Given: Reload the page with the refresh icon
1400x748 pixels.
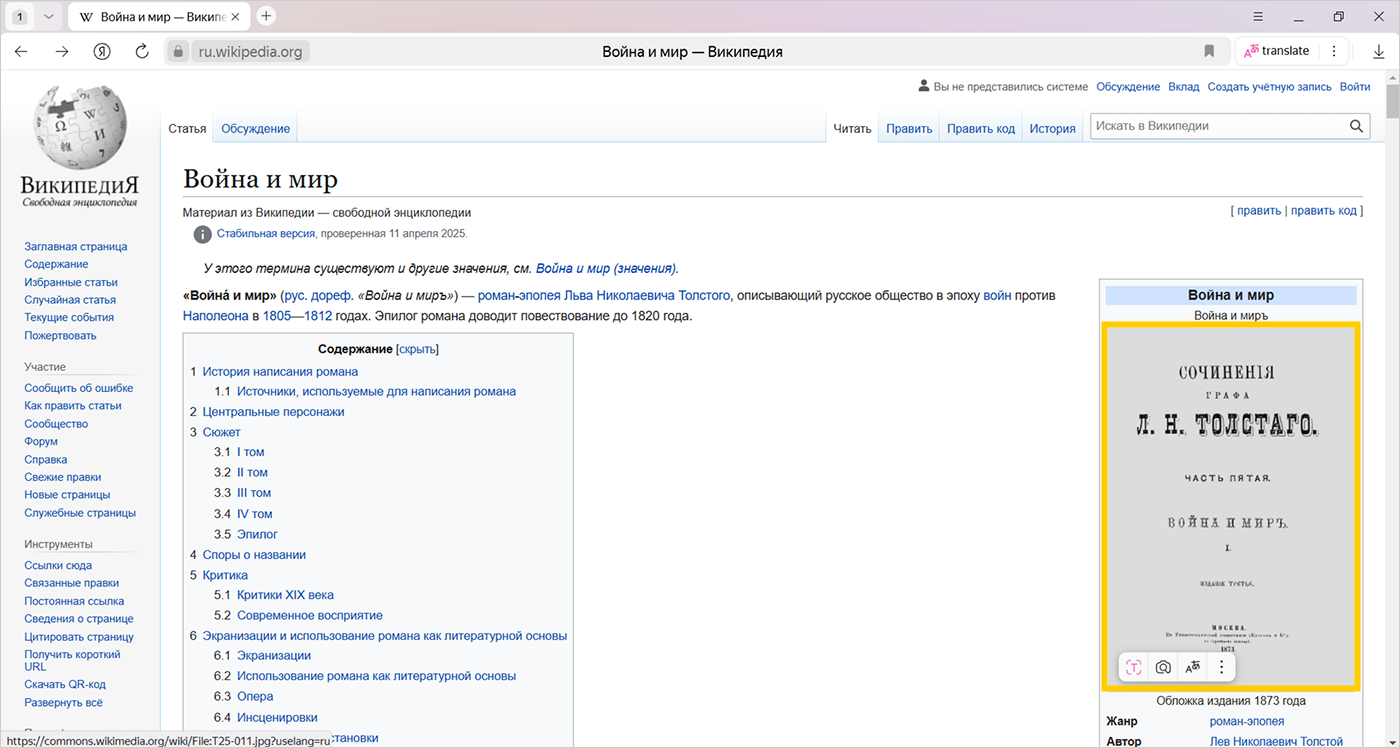Looking at the screenshot, I should (x=142, y=51).
